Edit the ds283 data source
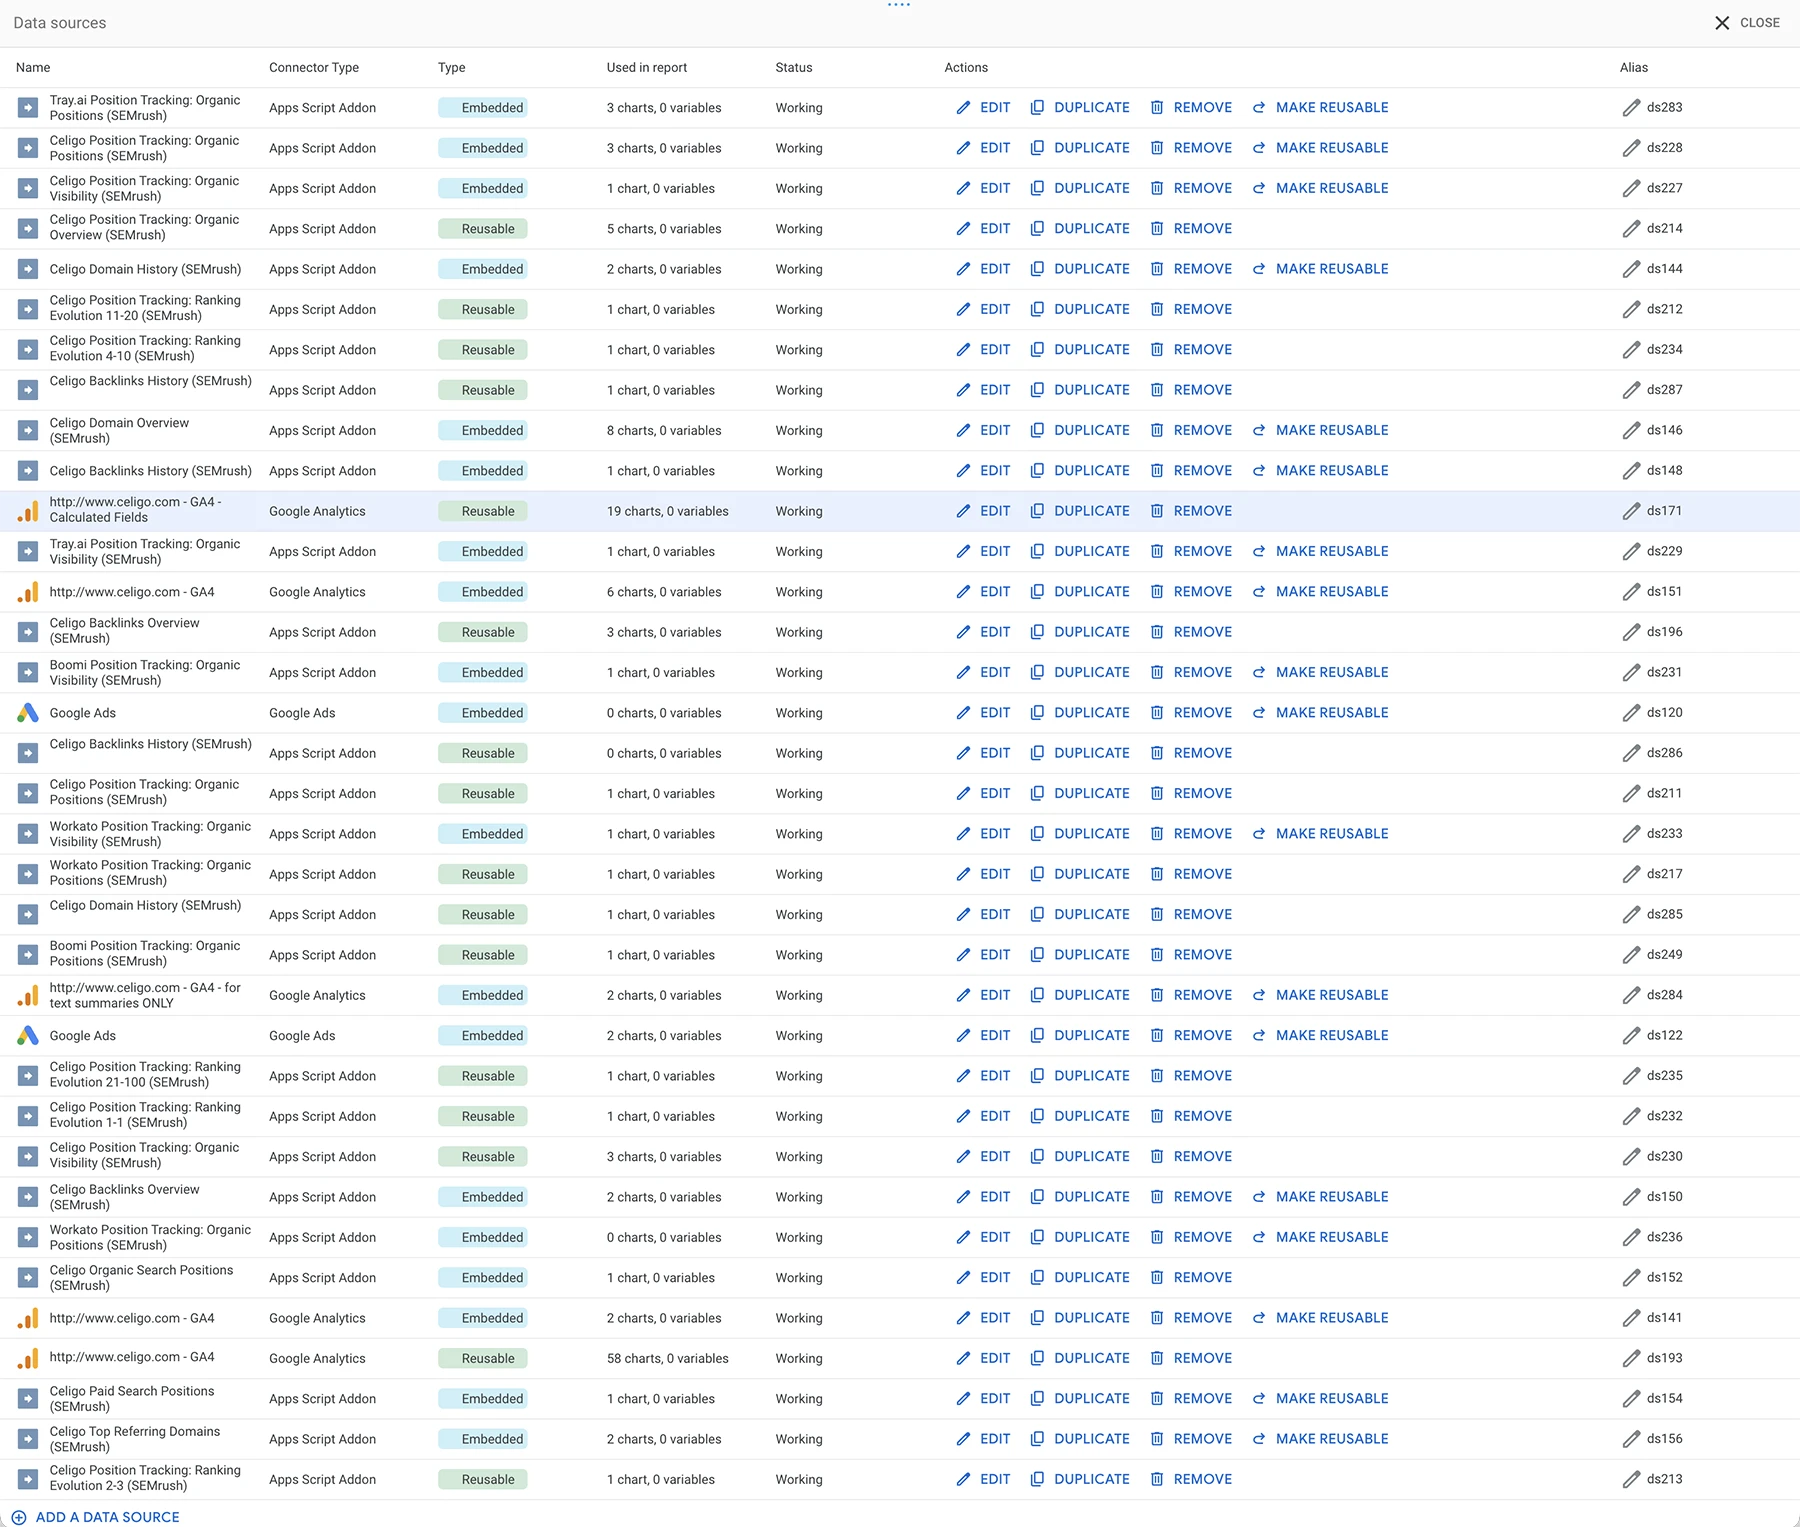Screen dimensions: 1800x1527 pos(983,108)
